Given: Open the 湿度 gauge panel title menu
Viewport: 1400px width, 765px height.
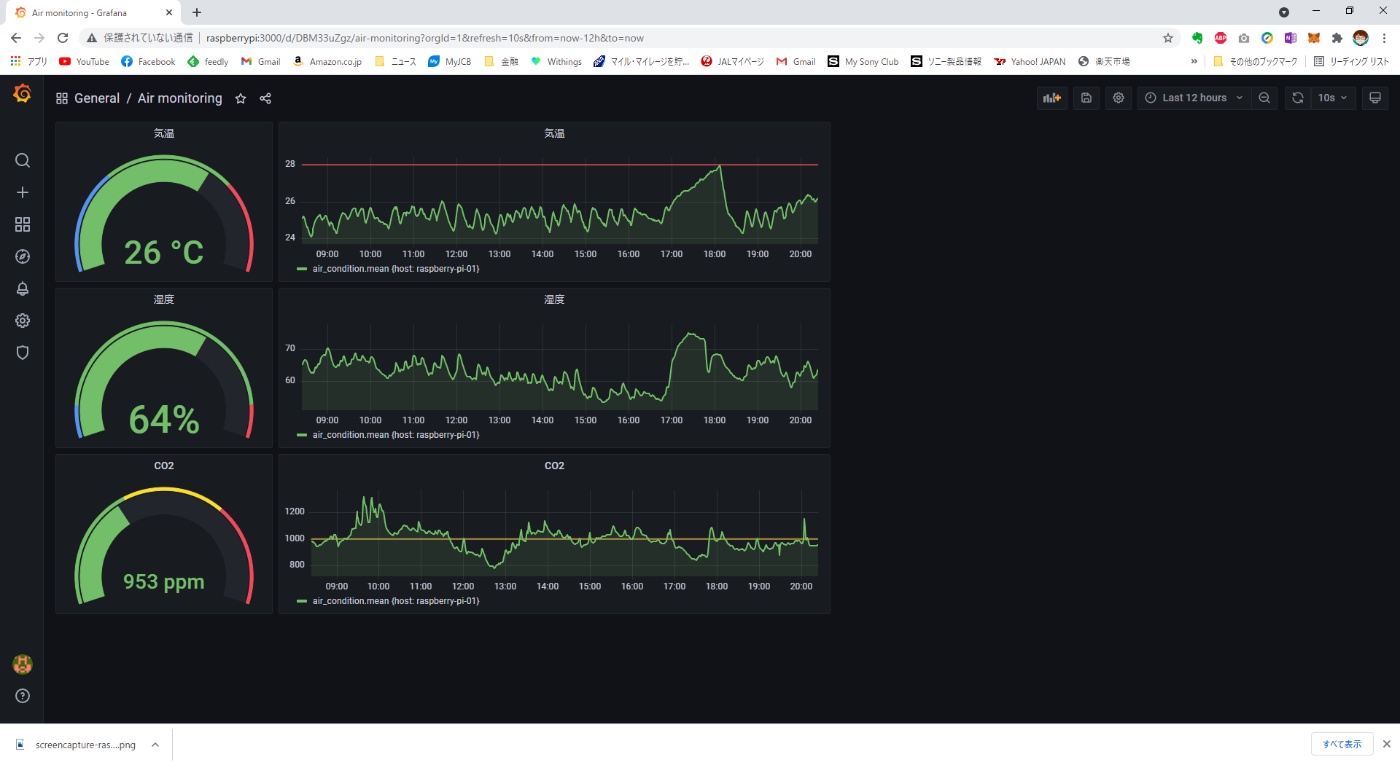Looking at the screenshot, I should (x=164, y=299).
